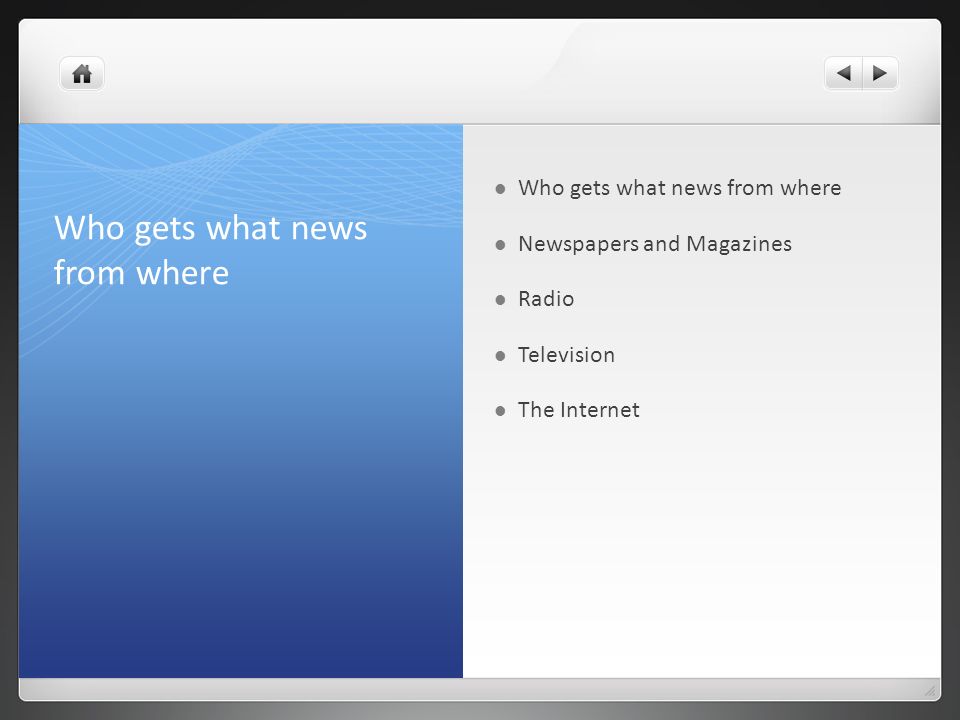The height and width of the screenshot is (720, 960).
Task: Select the 'Radio' bullet item
Action: pyautogui.click(x=546, y=299)
